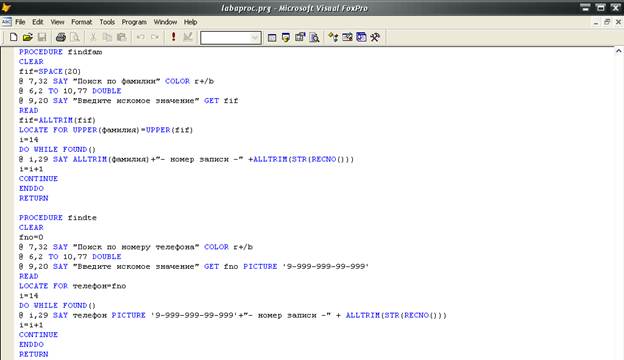Click the Copy icon

pyautogui.click(x=107, y=37)
